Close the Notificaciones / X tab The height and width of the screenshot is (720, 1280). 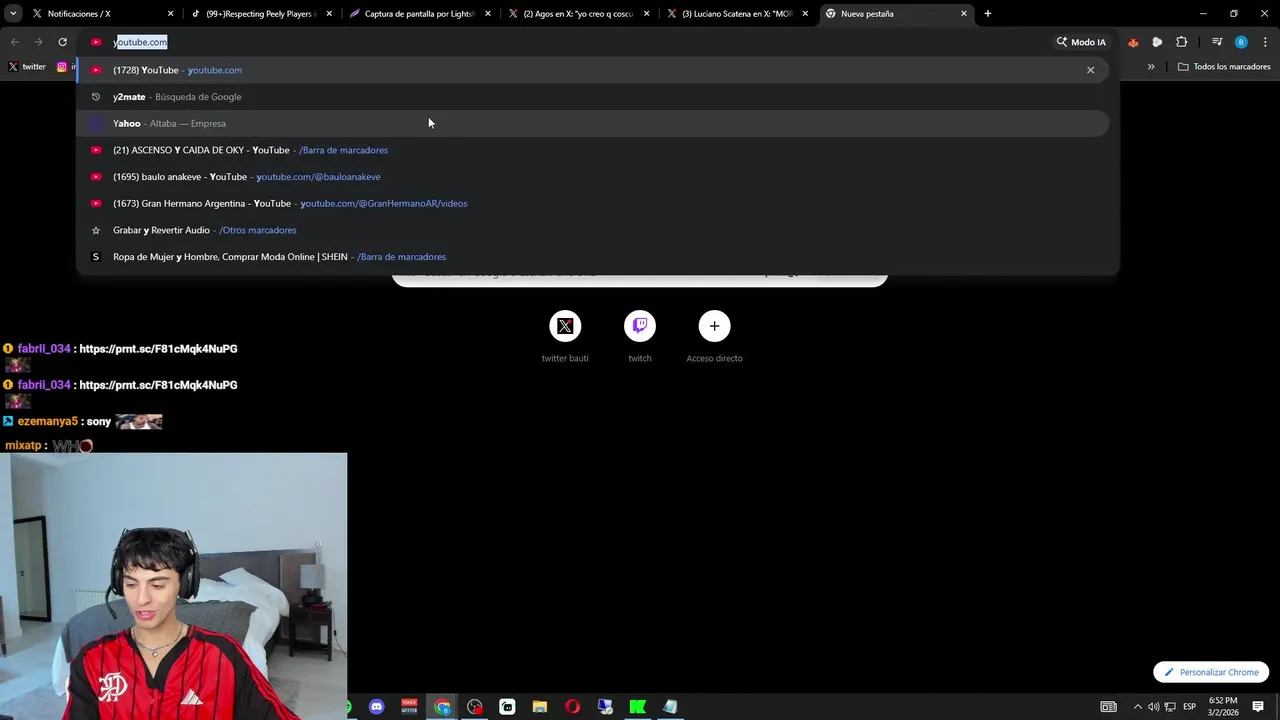coord(170,14)
